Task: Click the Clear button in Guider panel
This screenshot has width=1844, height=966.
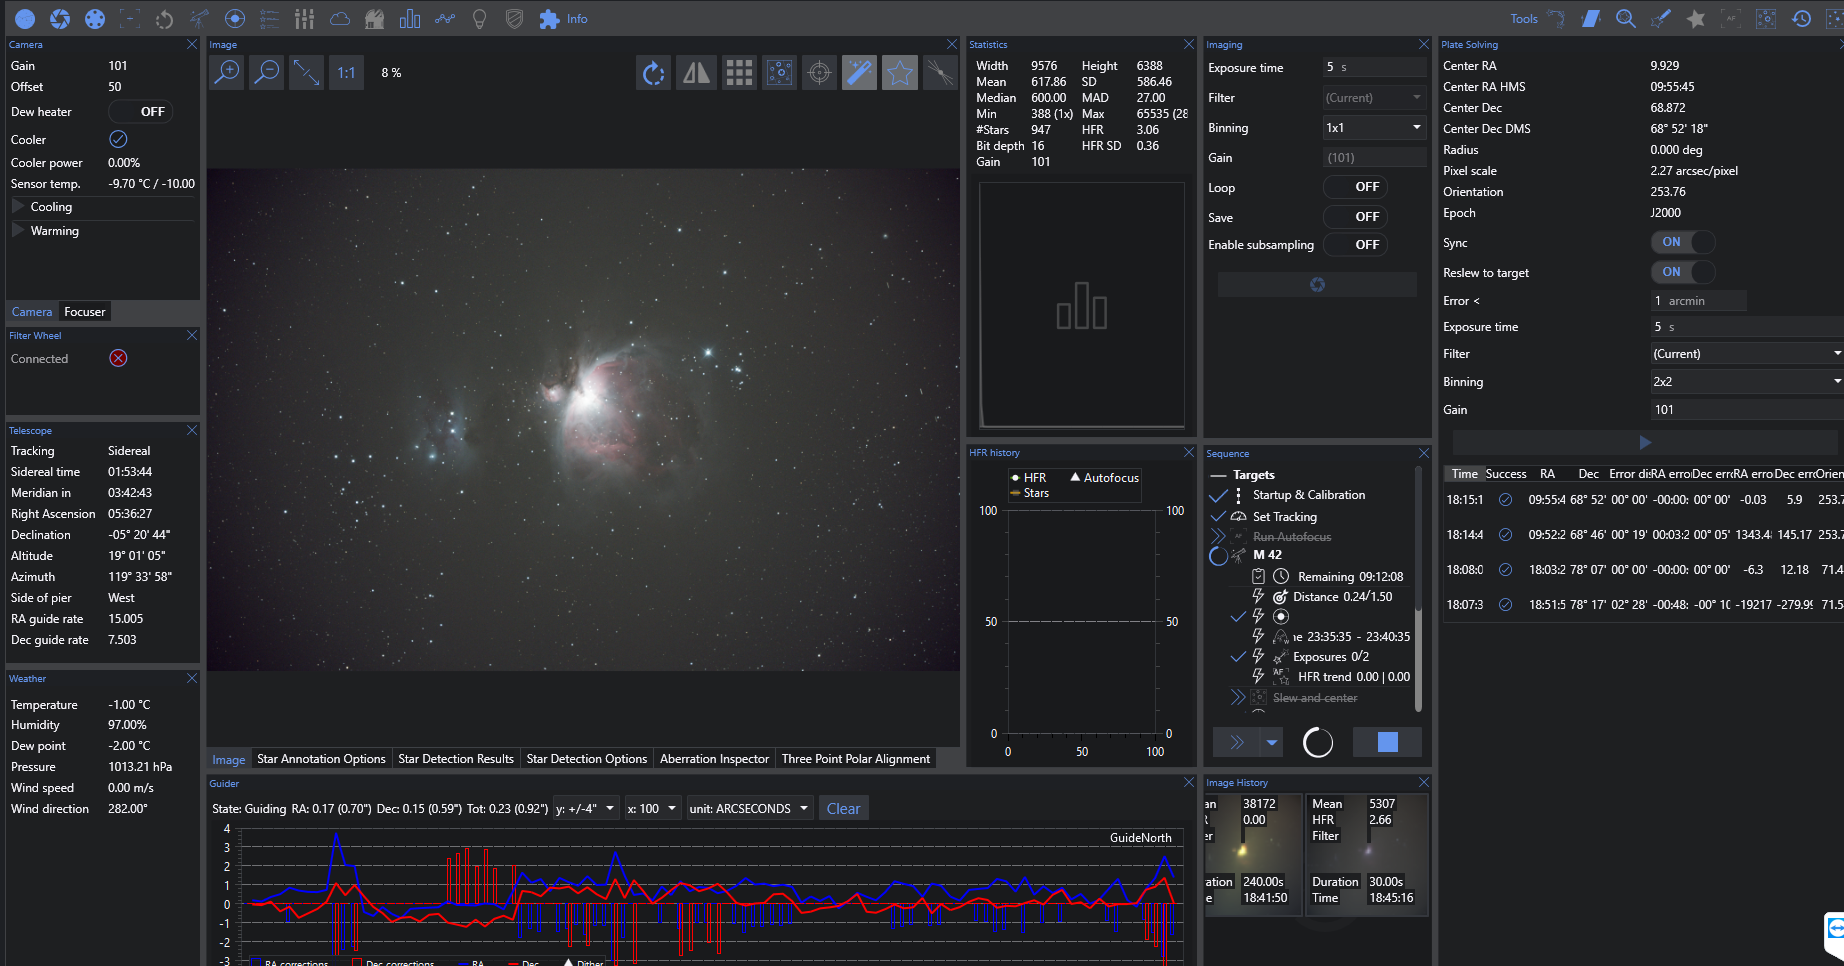Action: (x=843, y=809)
